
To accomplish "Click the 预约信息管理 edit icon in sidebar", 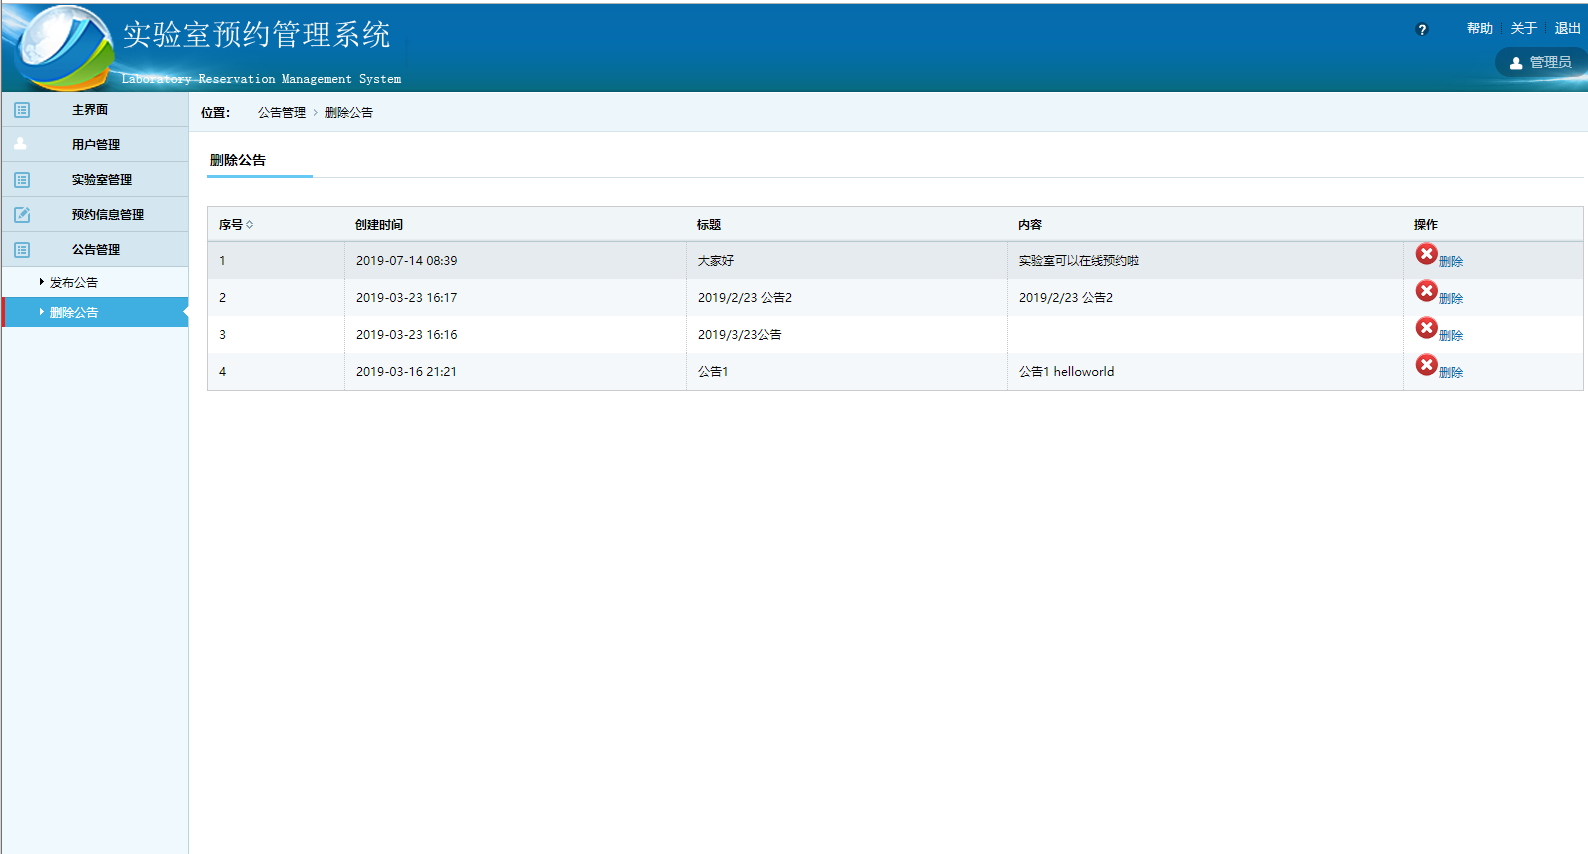I will coord(22,215).
